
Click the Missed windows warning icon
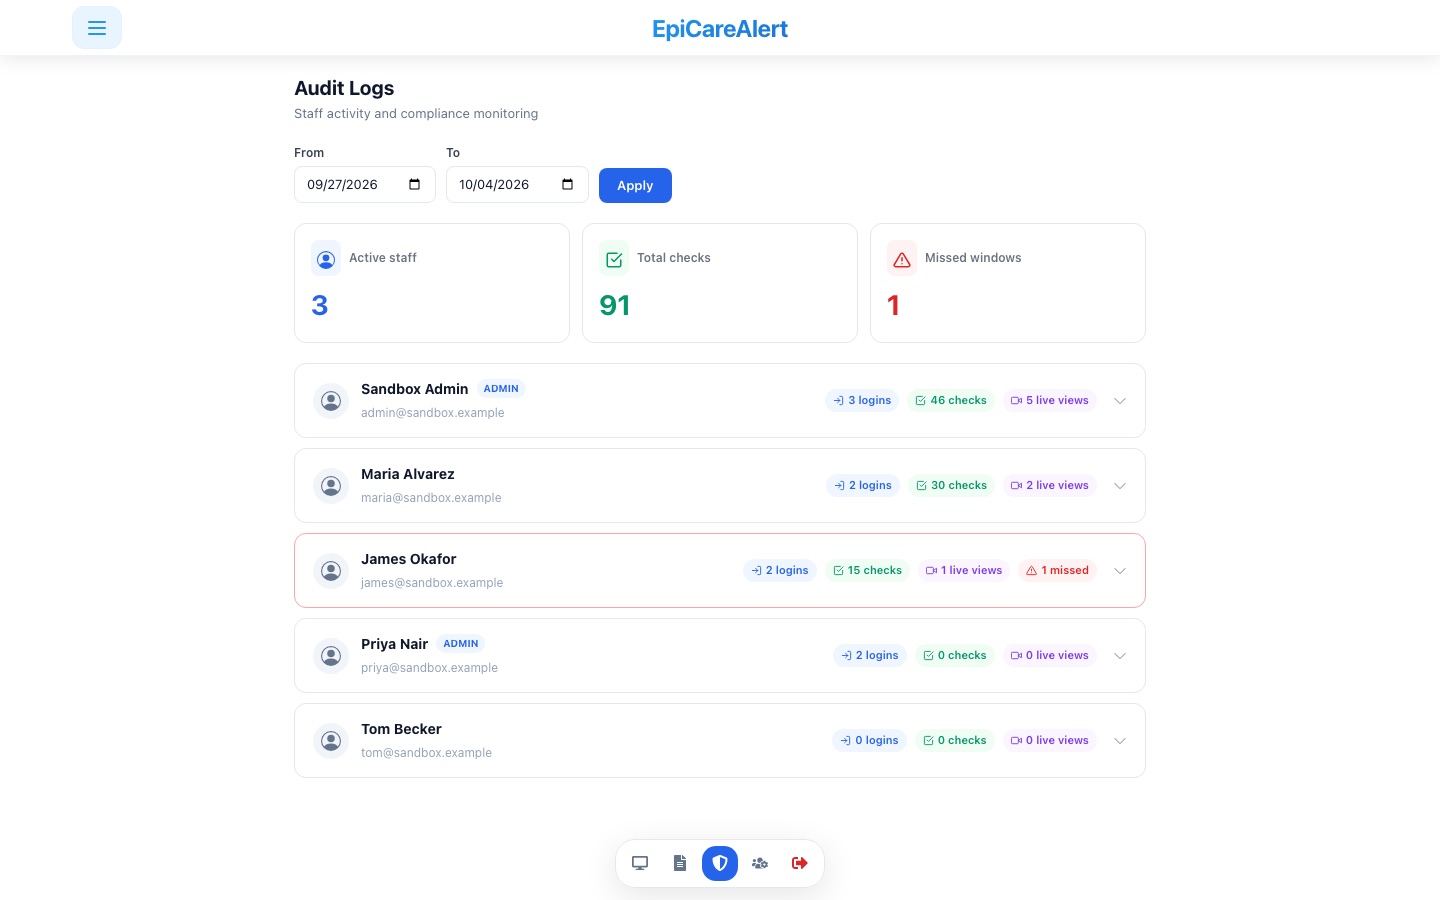click(902, 259)
